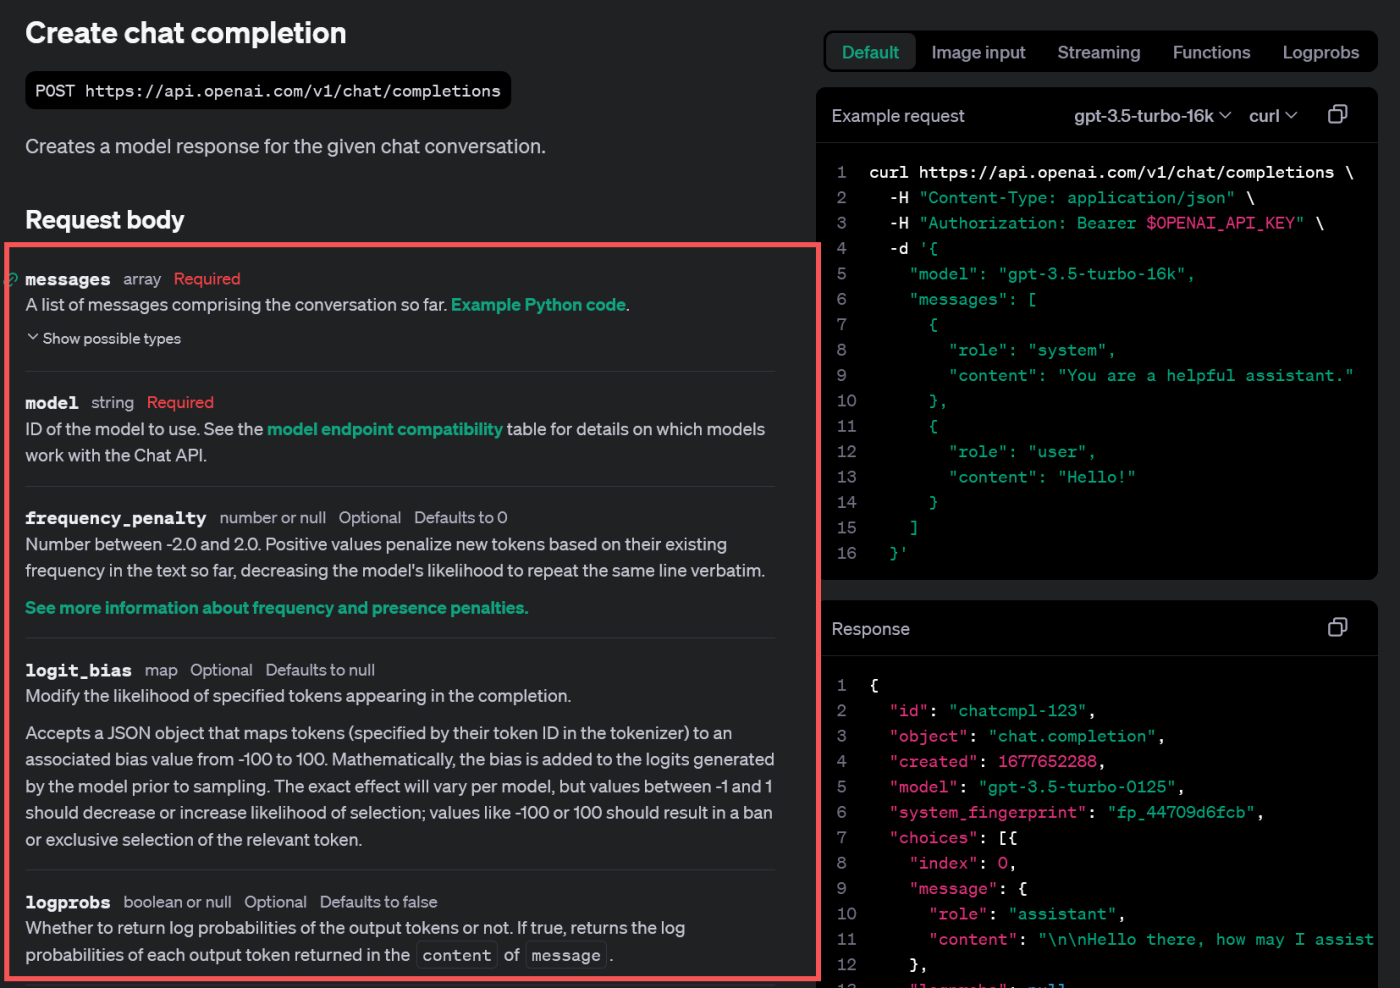1400x988 pixels.
Task: Click $OPENAI_API_KEY in the curl example
Action: [1220, 223]
